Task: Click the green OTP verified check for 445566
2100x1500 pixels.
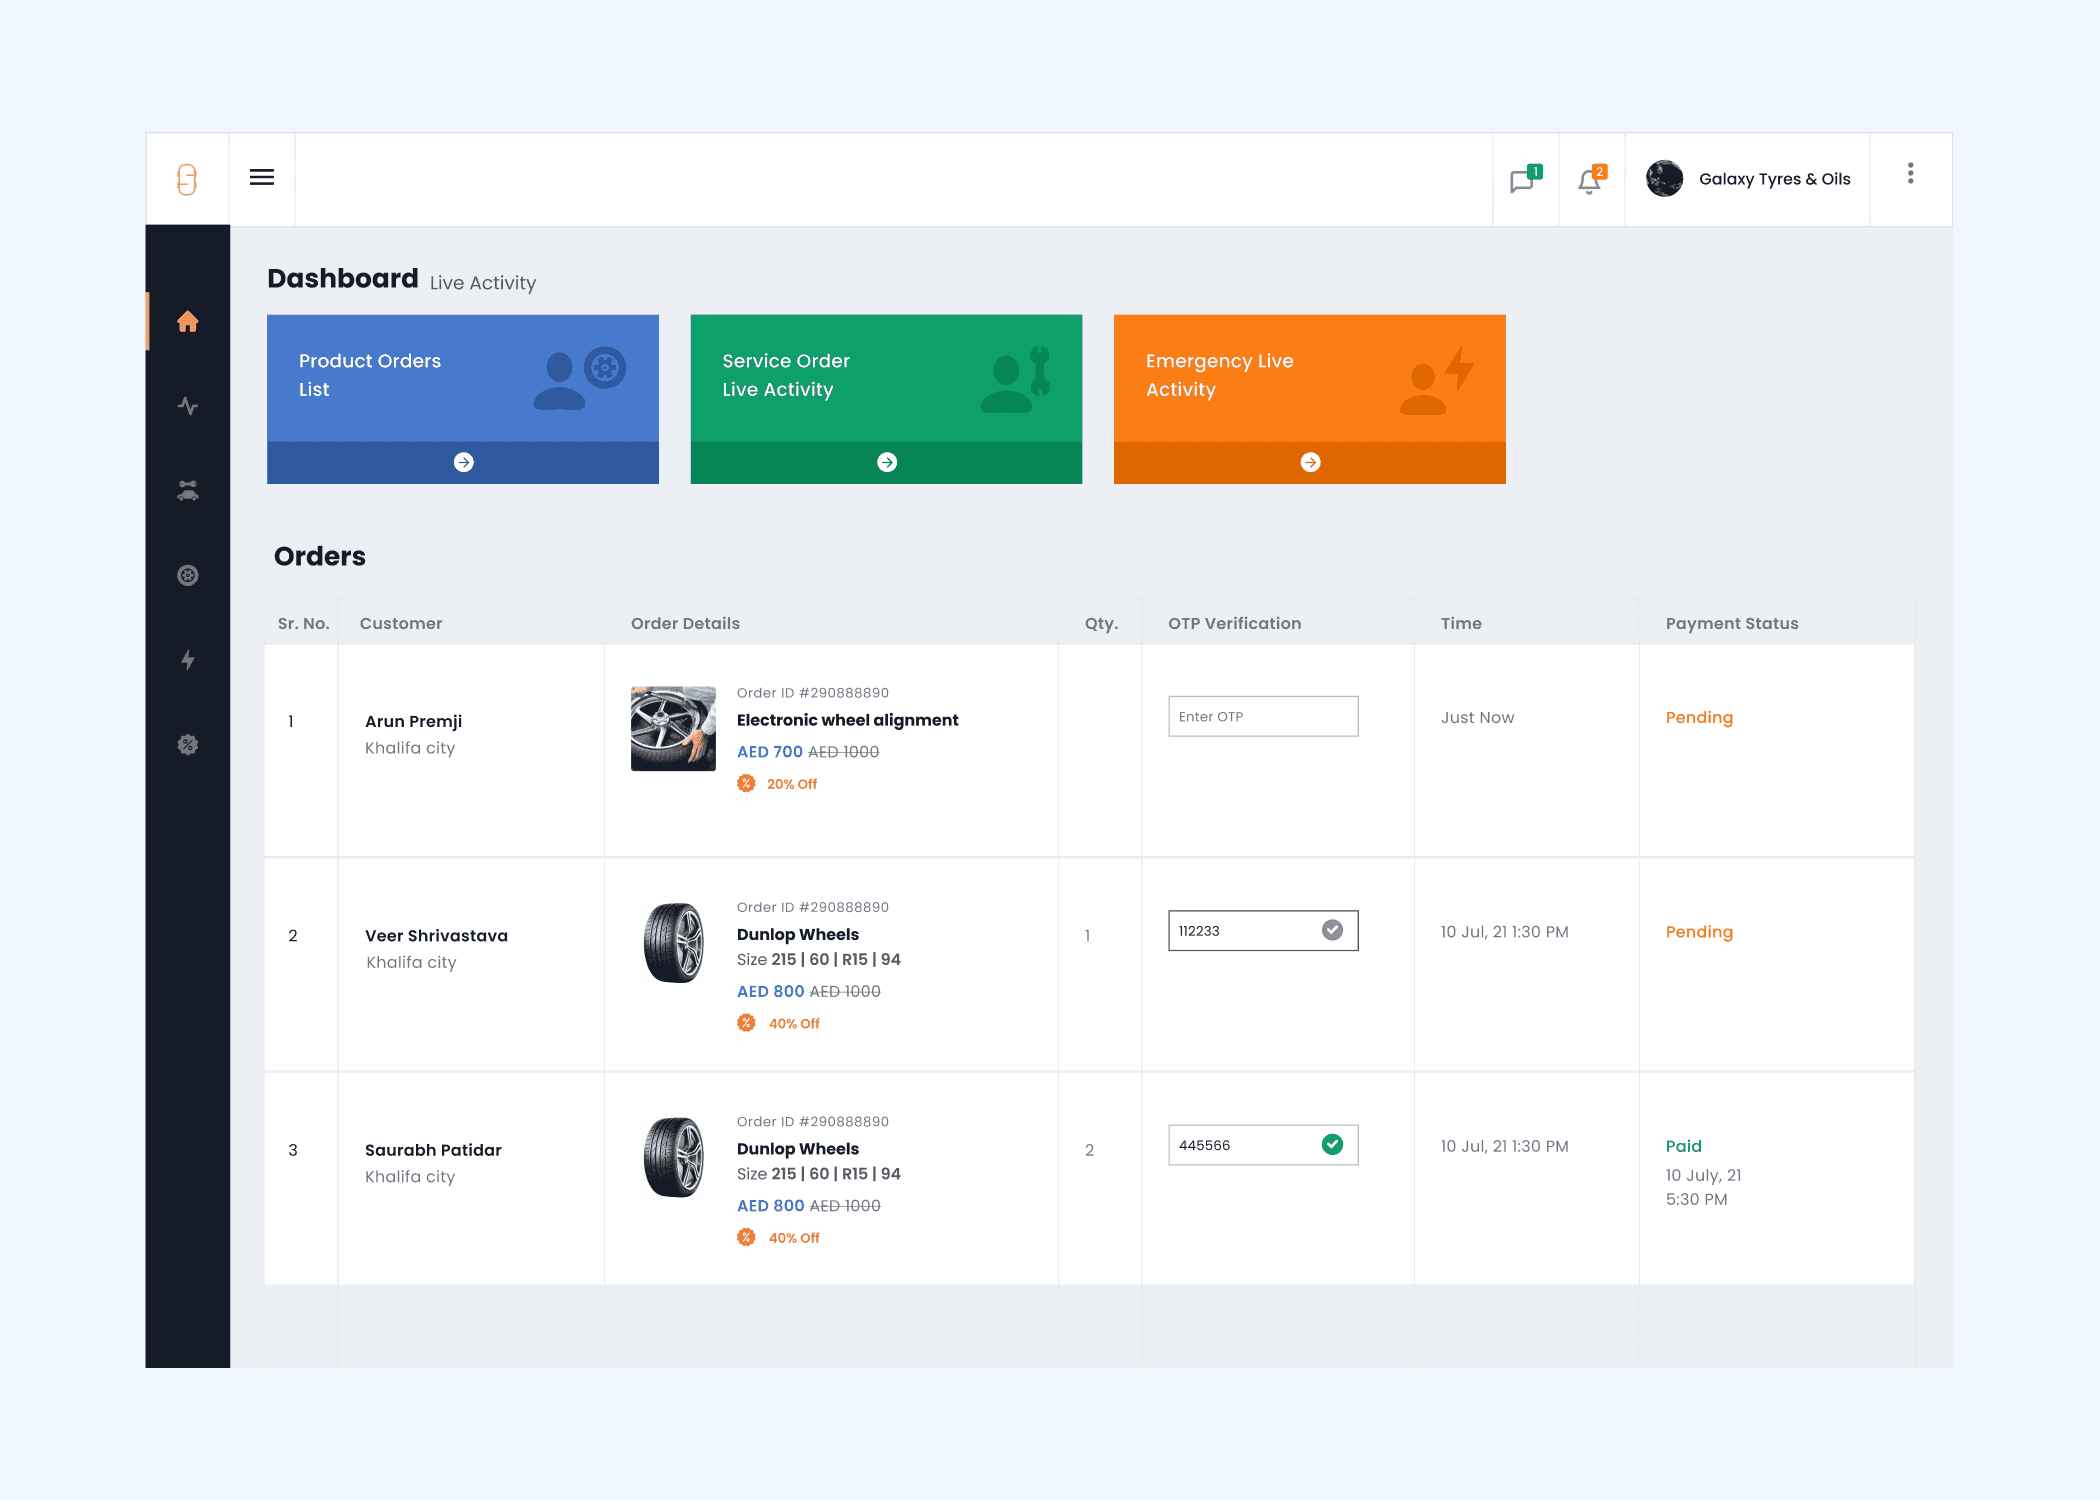Action: (x=1332, y=1145)
